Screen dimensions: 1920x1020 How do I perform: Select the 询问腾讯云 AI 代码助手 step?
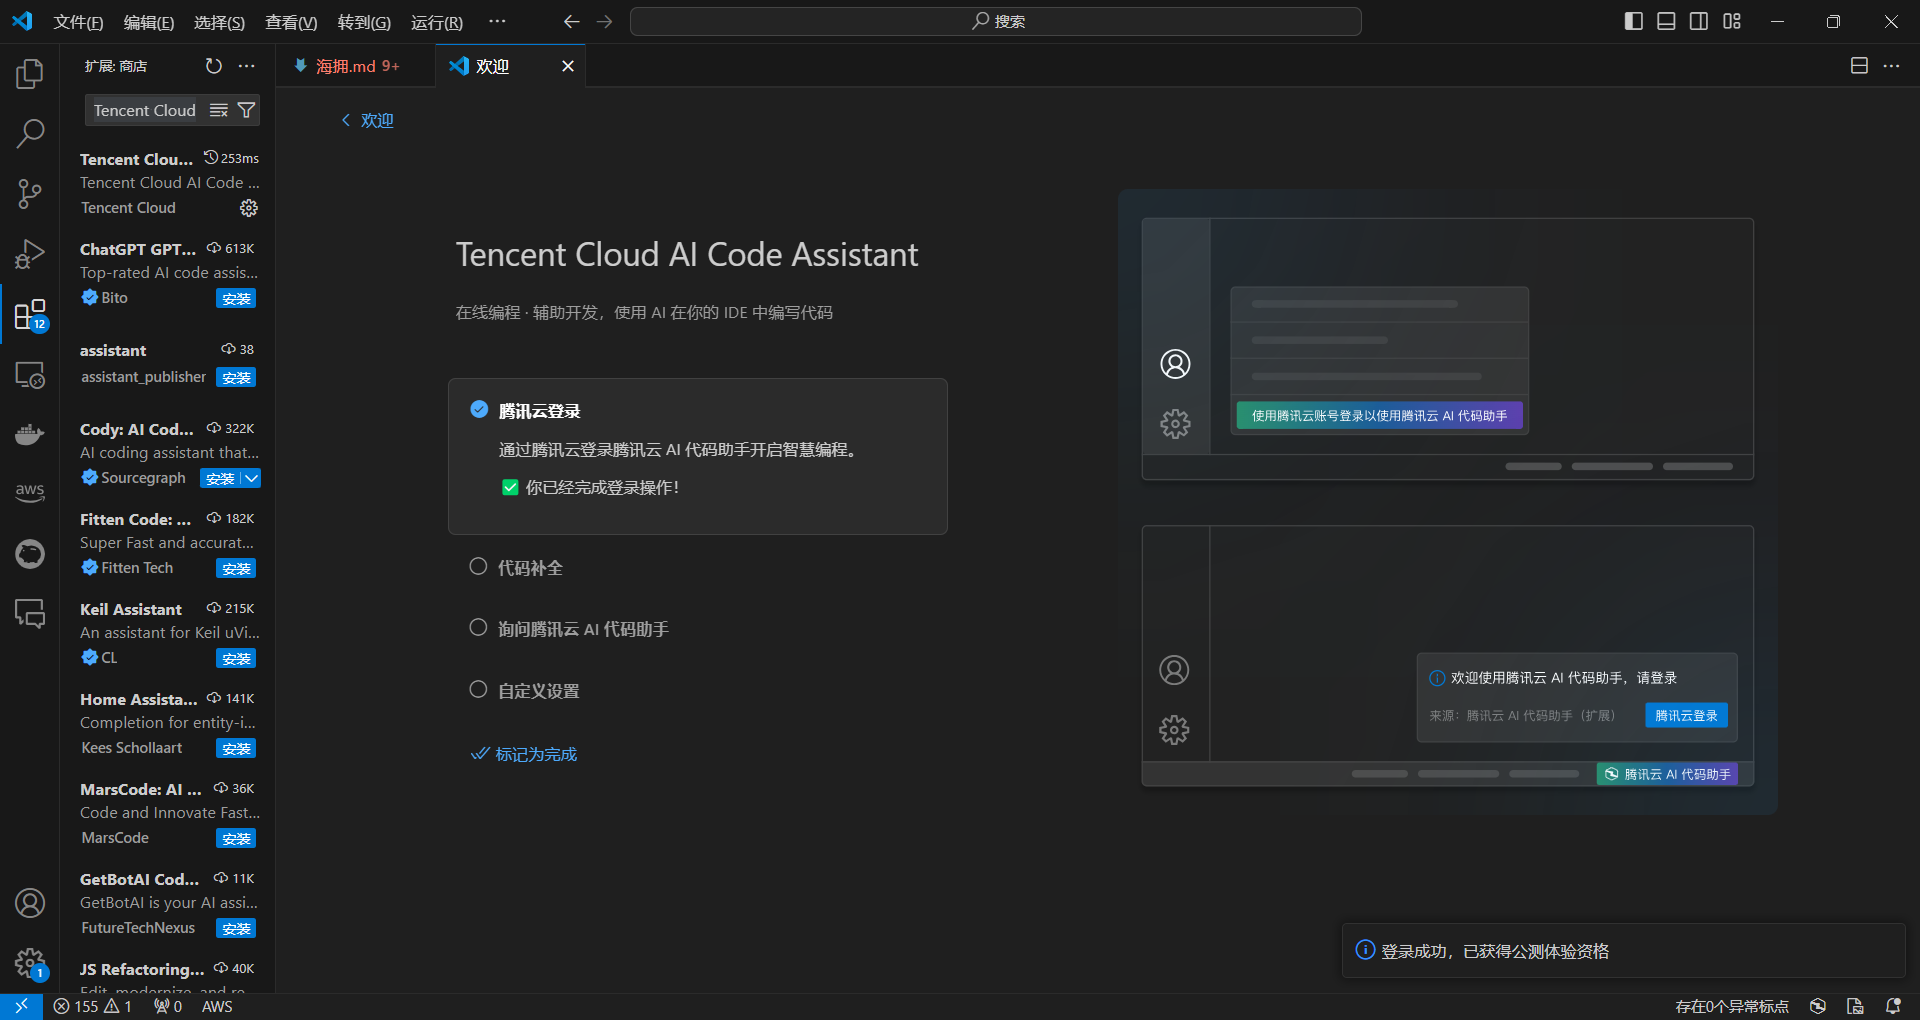click(583, 629)
